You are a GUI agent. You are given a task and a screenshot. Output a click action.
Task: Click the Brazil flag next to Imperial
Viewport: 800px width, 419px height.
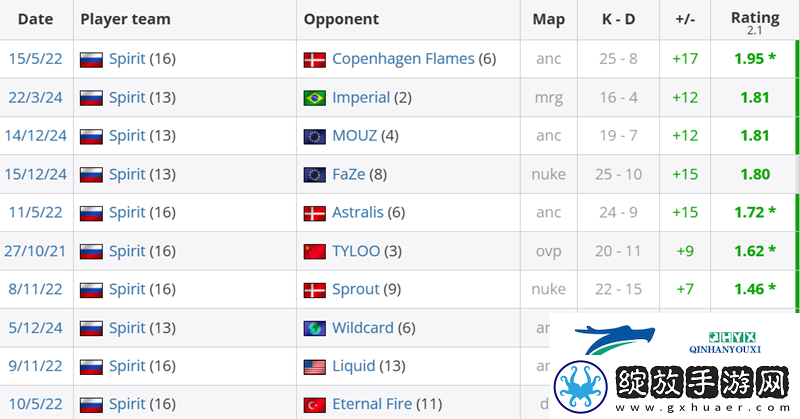314,98
